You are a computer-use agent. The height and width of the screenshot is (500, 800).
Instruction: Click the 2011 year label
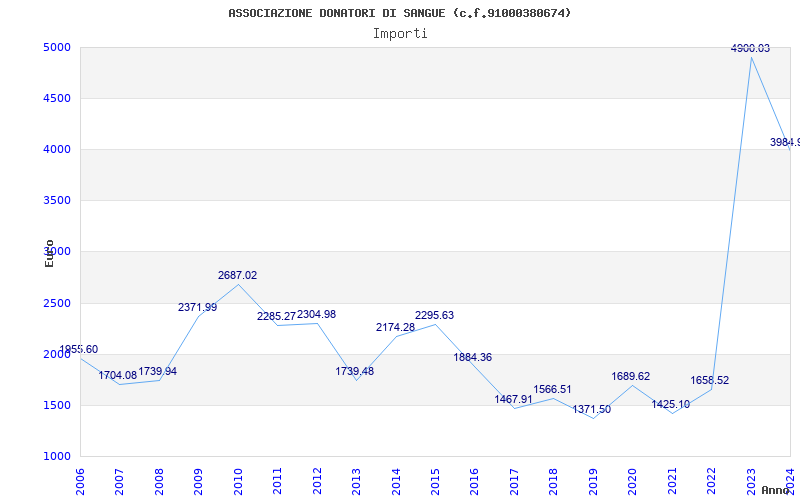[x=278, y=482]
